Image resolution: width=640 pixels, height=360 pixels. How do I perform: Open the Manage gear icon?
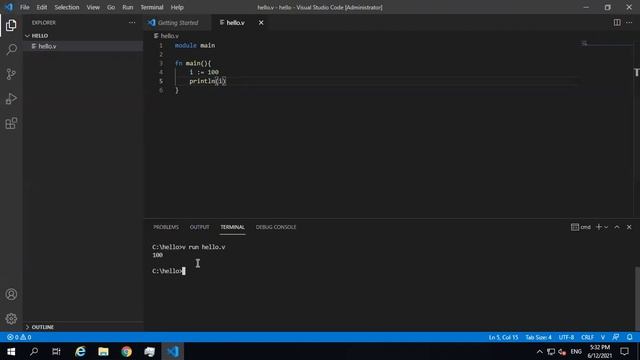11,319
